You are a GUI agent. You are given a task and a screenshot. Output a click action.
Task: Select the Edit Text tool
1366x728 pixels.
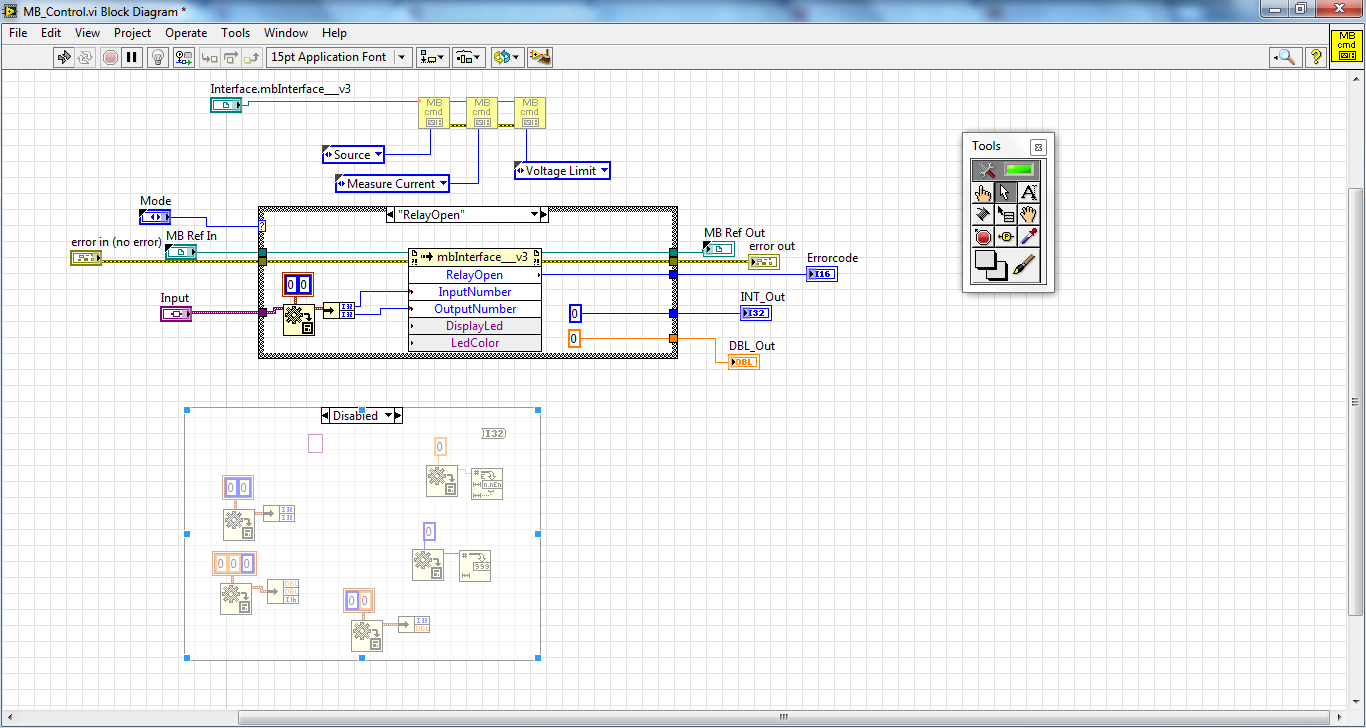[x=1029, y=193]
